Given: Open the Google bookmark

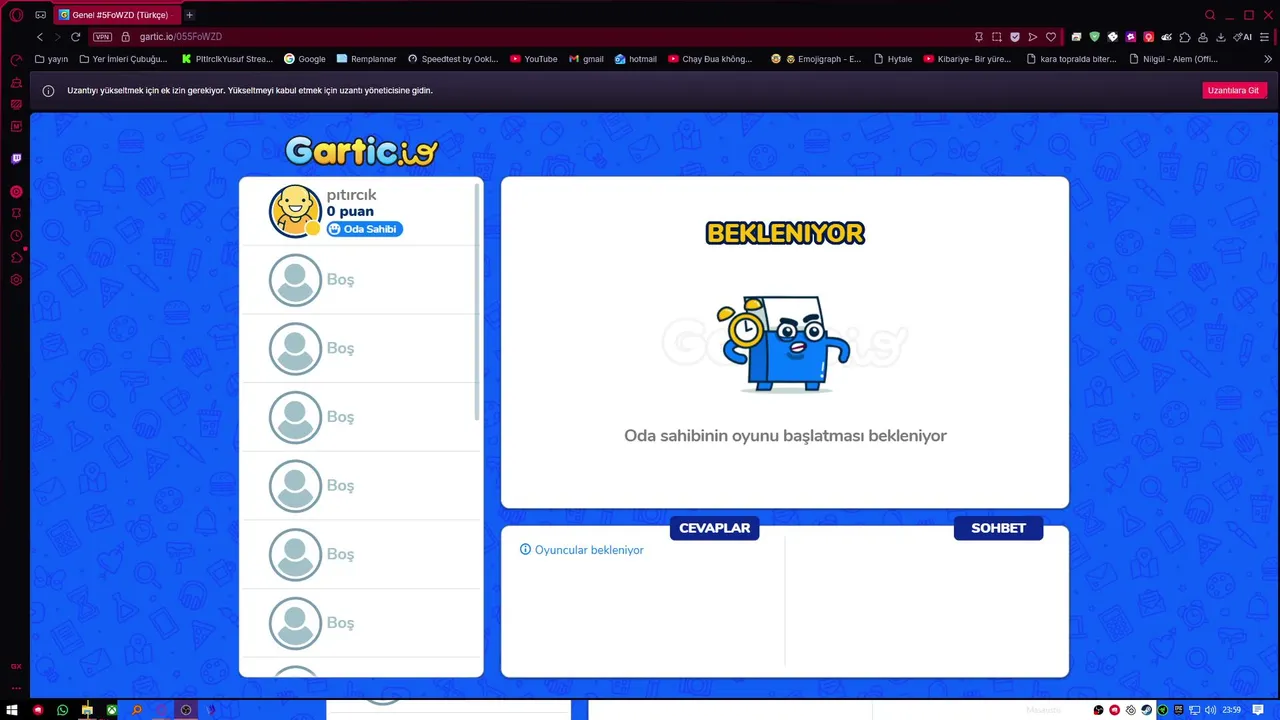Looking at the screenshot, I should [x=305, y=59].
